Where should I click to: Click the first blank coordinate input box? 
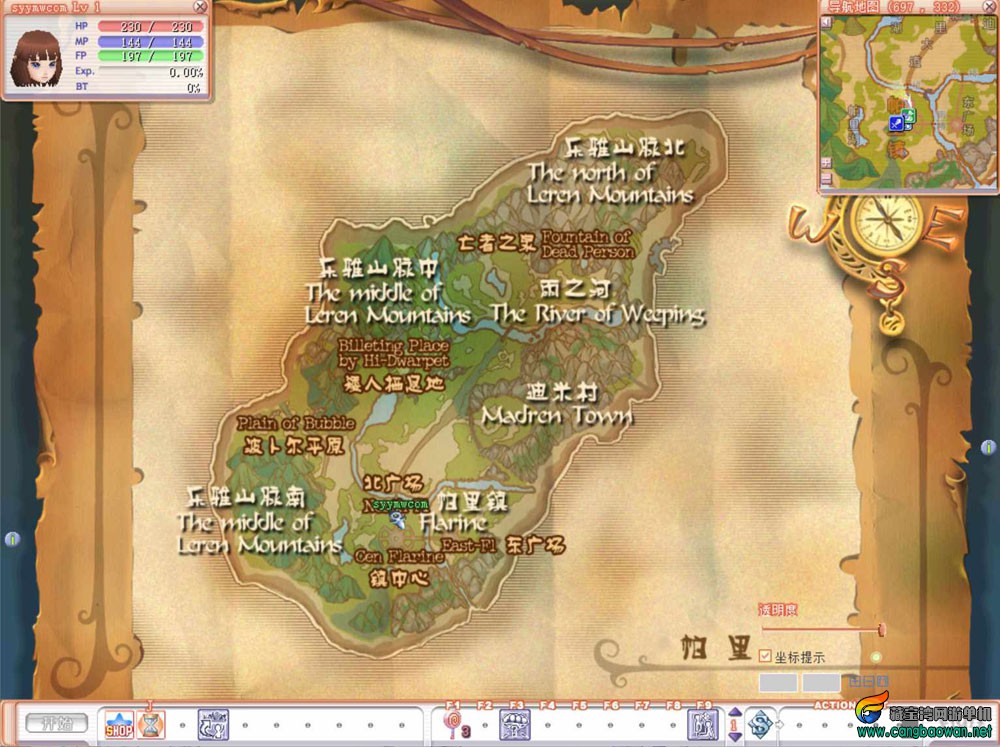[x=777, y=683]
